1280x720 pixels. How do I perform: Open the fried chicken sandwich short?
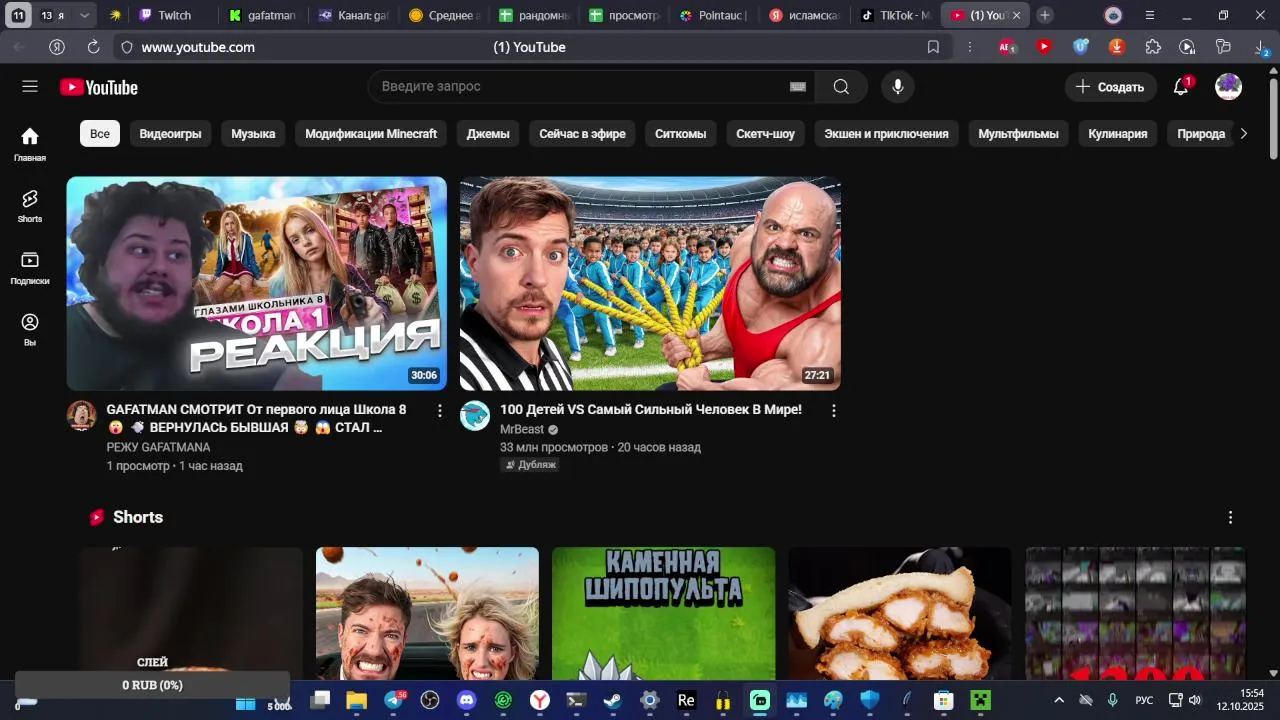coord(899,614)
